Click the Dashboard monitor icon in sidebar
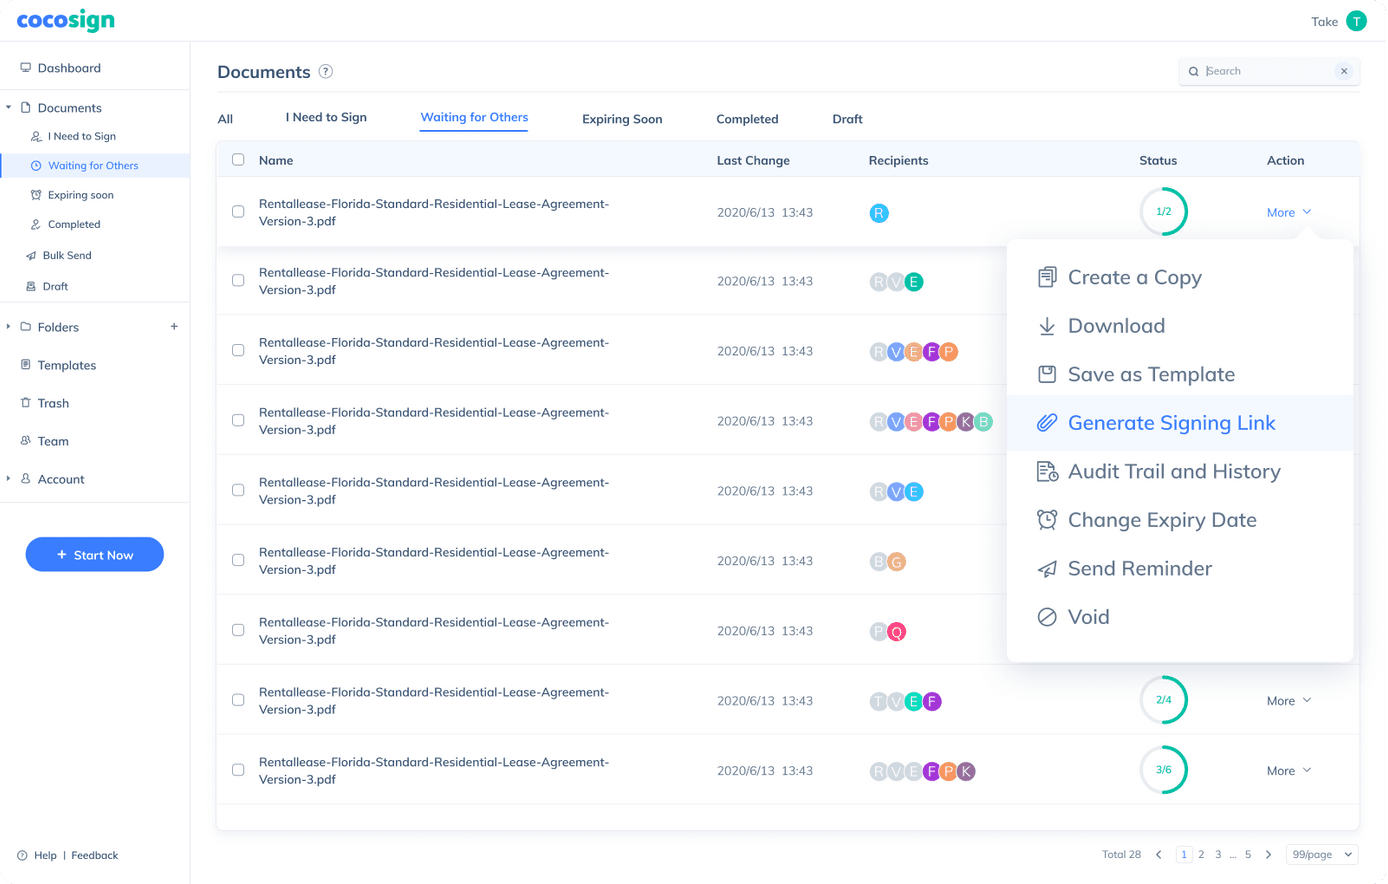 [x=26, y=68]
